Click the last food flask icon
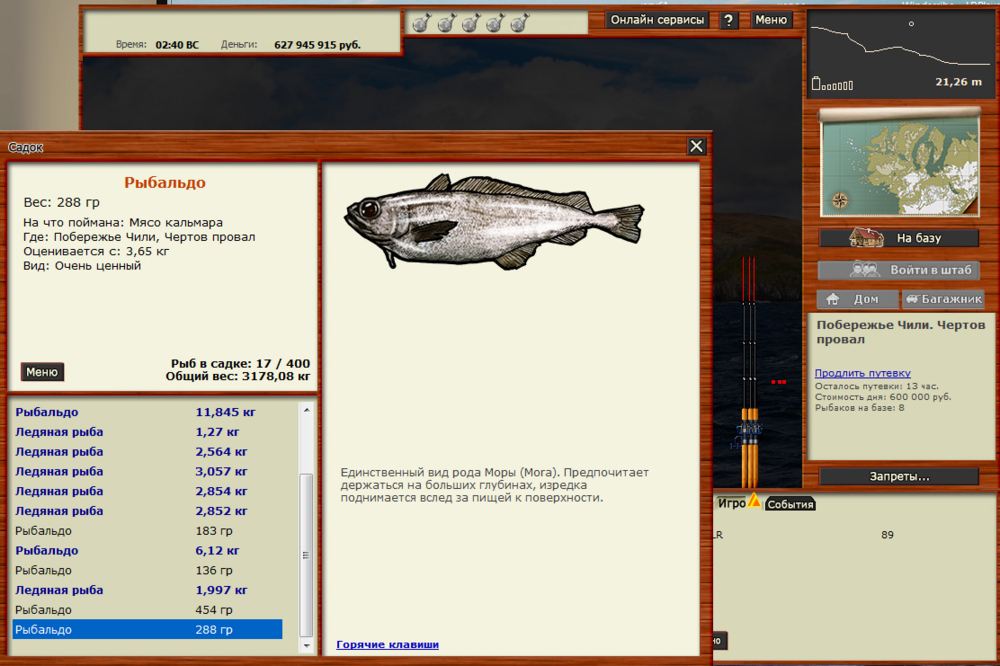Viewport: 1000px width, 666px height. tap(519, 22)
